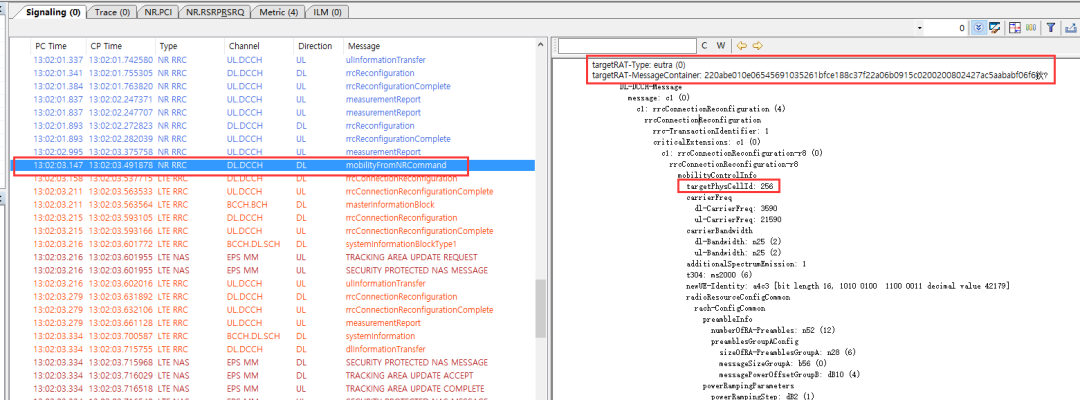The width and height of the screenshot is (1080, 400).
Task: Select the TRACKING AREA UPDATE REQUEST row
Action: tap(273, 257)
